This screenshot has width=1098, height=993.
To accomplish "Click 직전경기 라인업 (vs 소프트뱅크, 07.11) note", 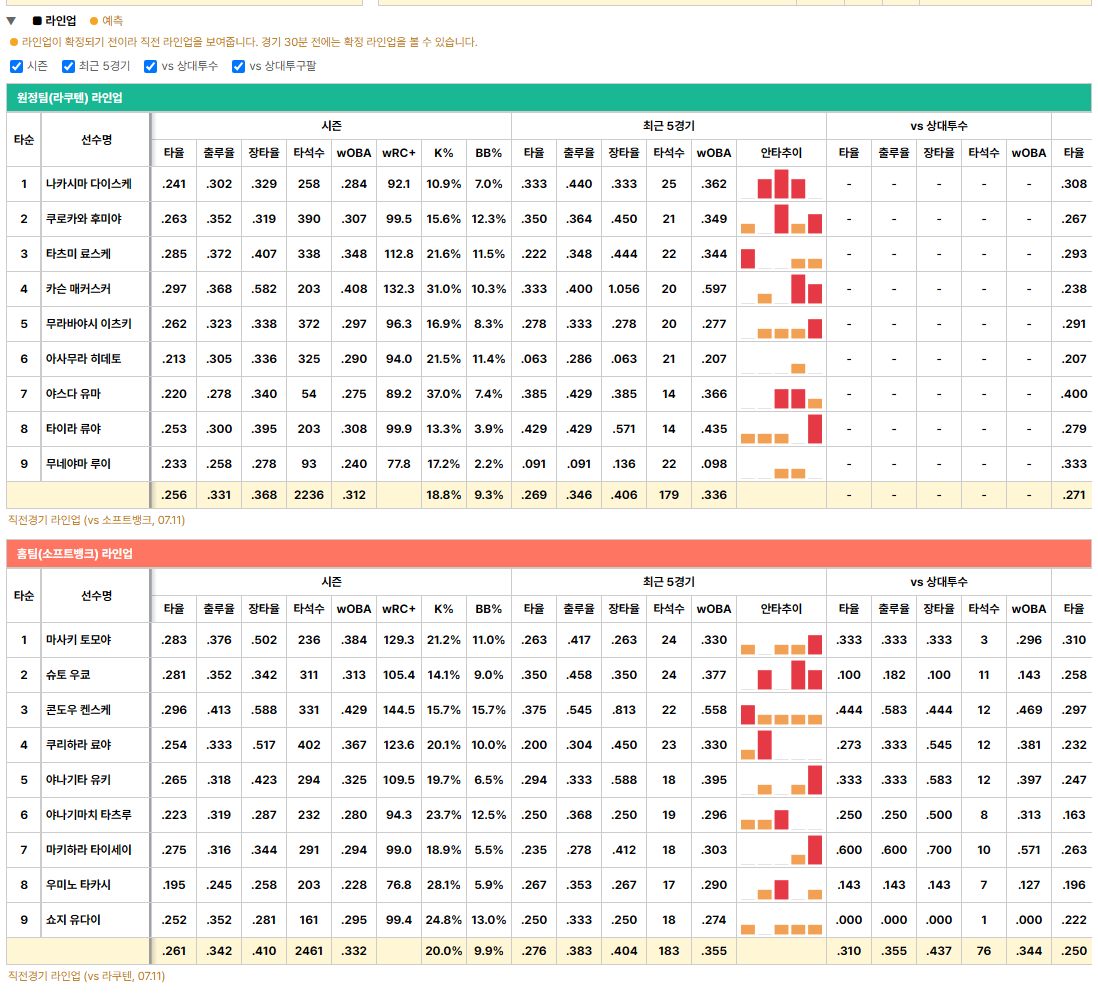I will coord(97,520).
